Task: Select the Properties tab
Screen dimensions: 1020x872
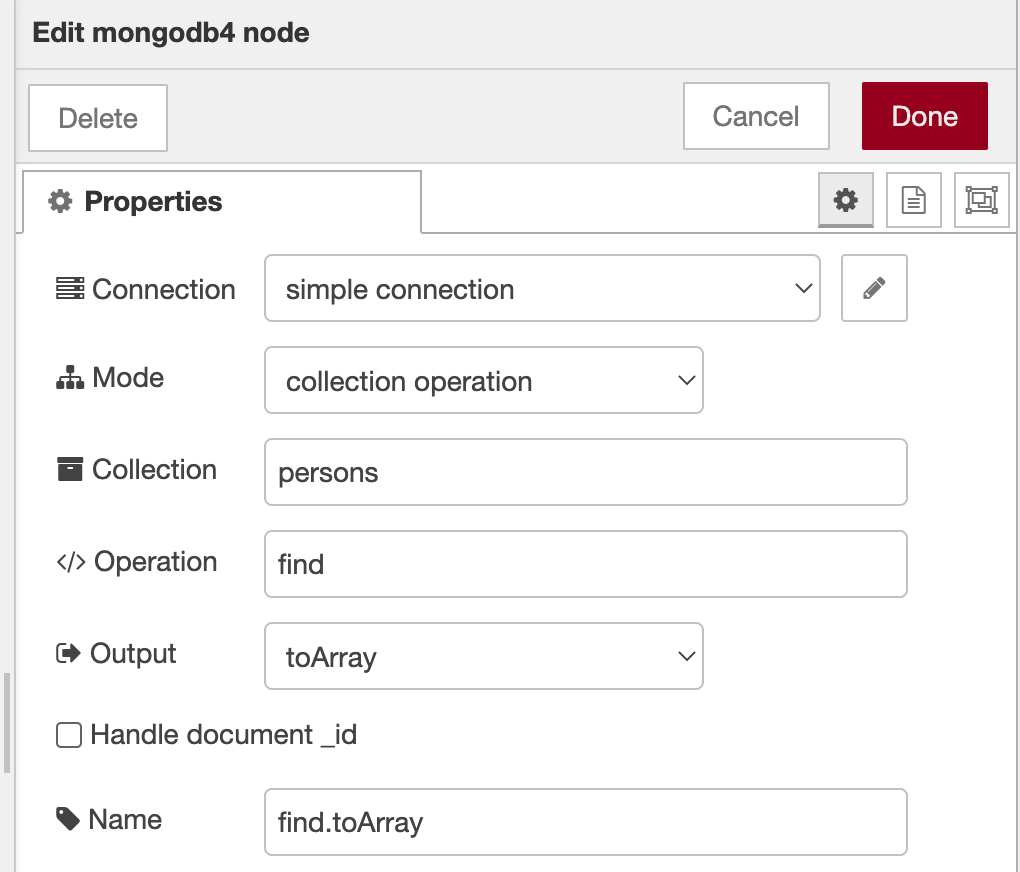Action: click(222, 202)
